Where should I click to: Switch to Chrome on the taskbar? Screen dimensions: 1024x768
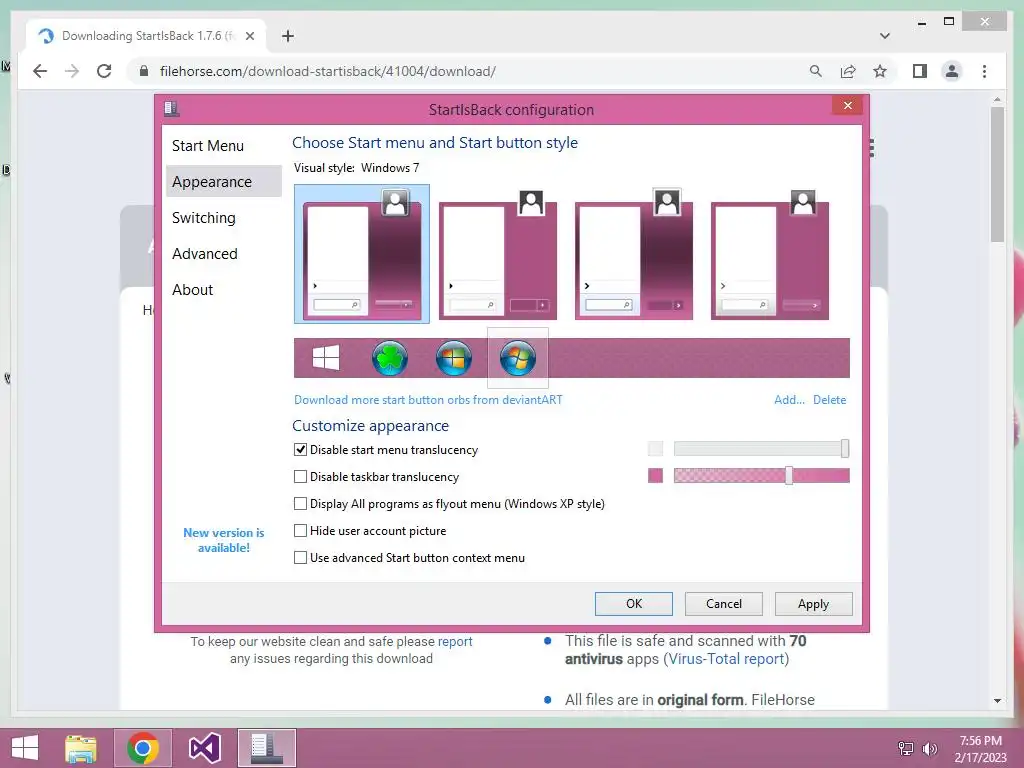tap(143, 748)
